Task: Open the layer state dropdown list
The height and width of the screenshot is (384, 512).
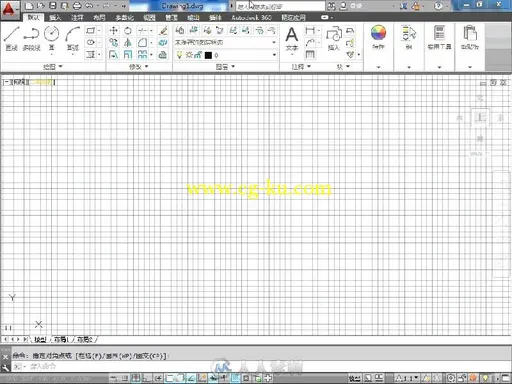Action: 225,42
